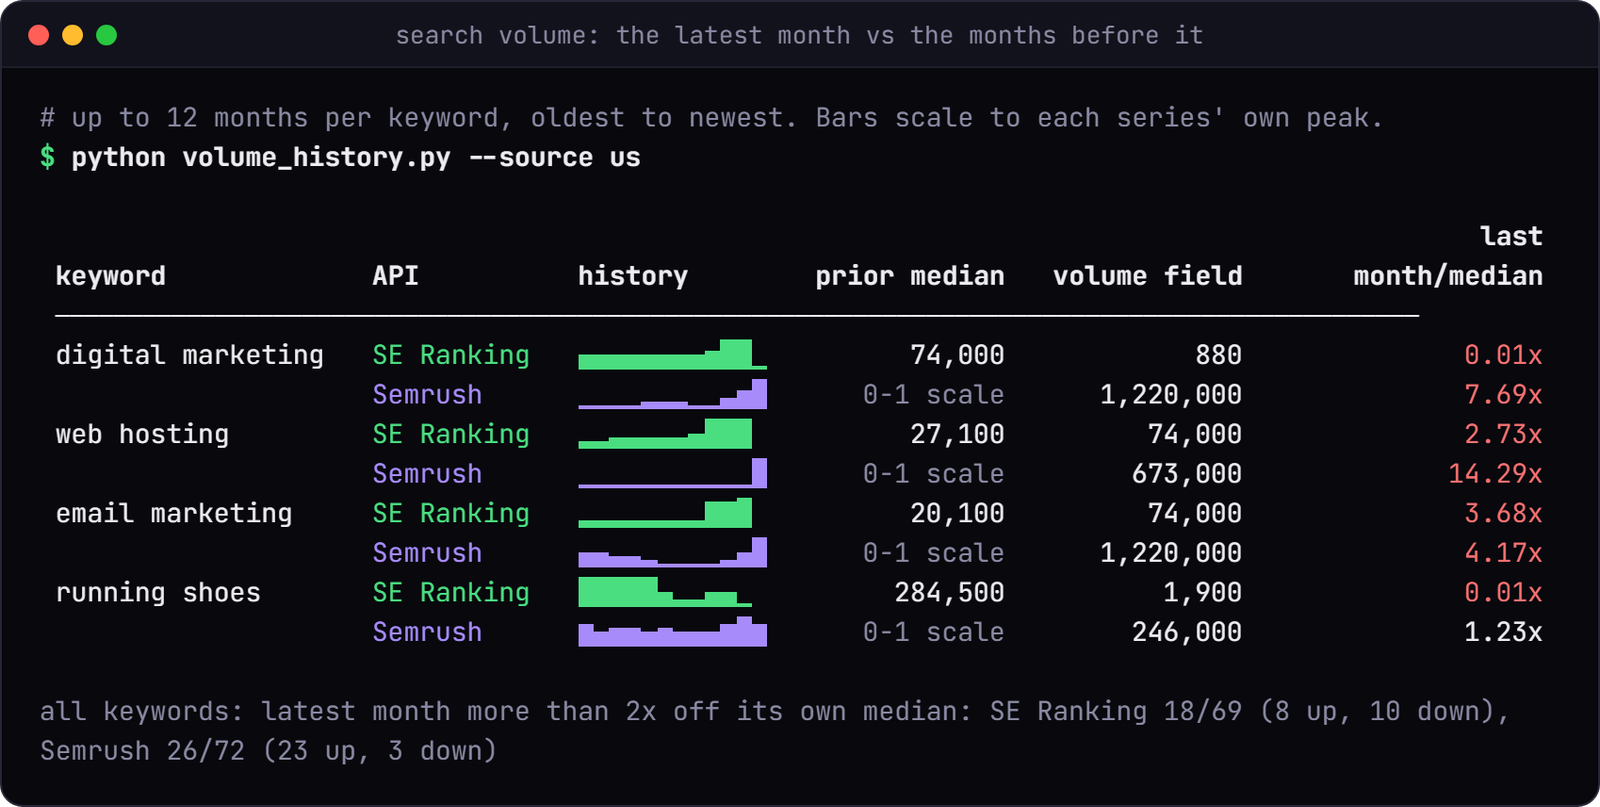
Task: Select the 'web hosting' keyword
Action: point(142,434)
